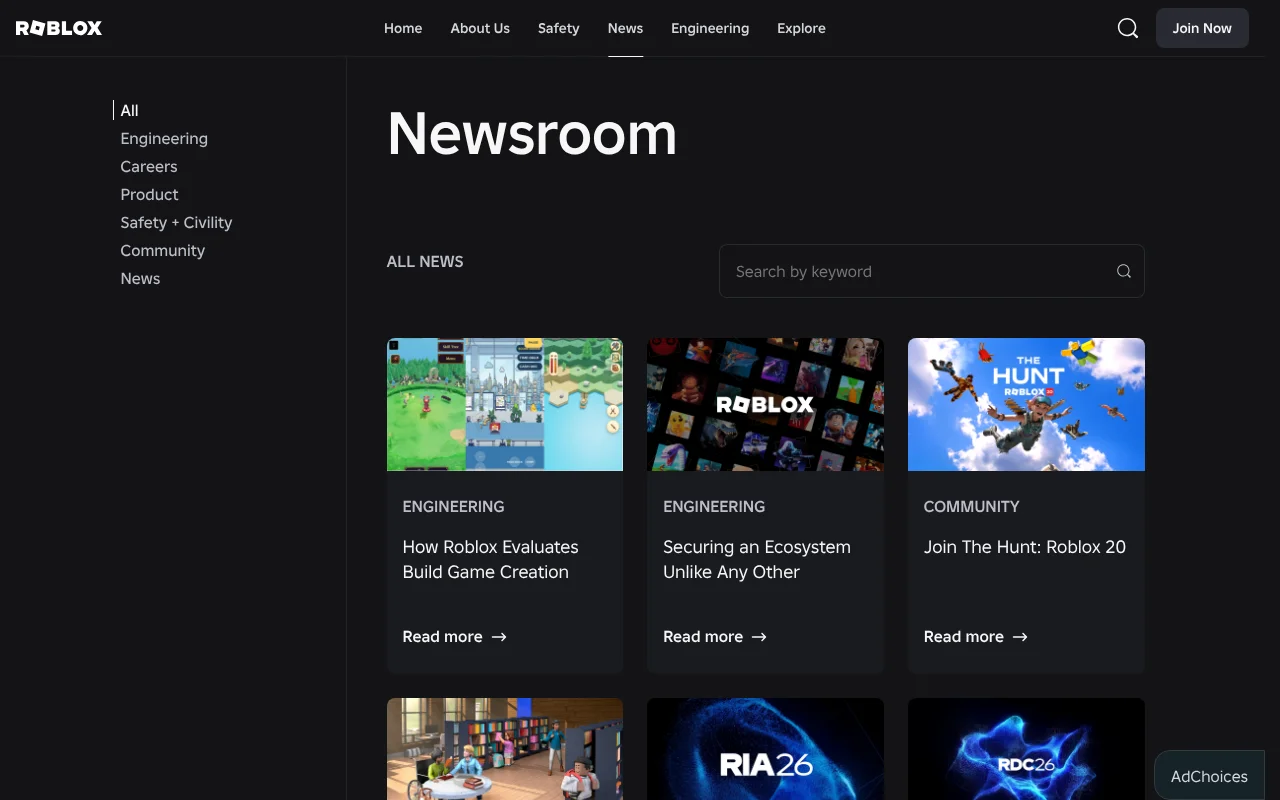Filter news by Product in the sidebar
This screenshot has width=1280, height=800.
coord(149,195)
